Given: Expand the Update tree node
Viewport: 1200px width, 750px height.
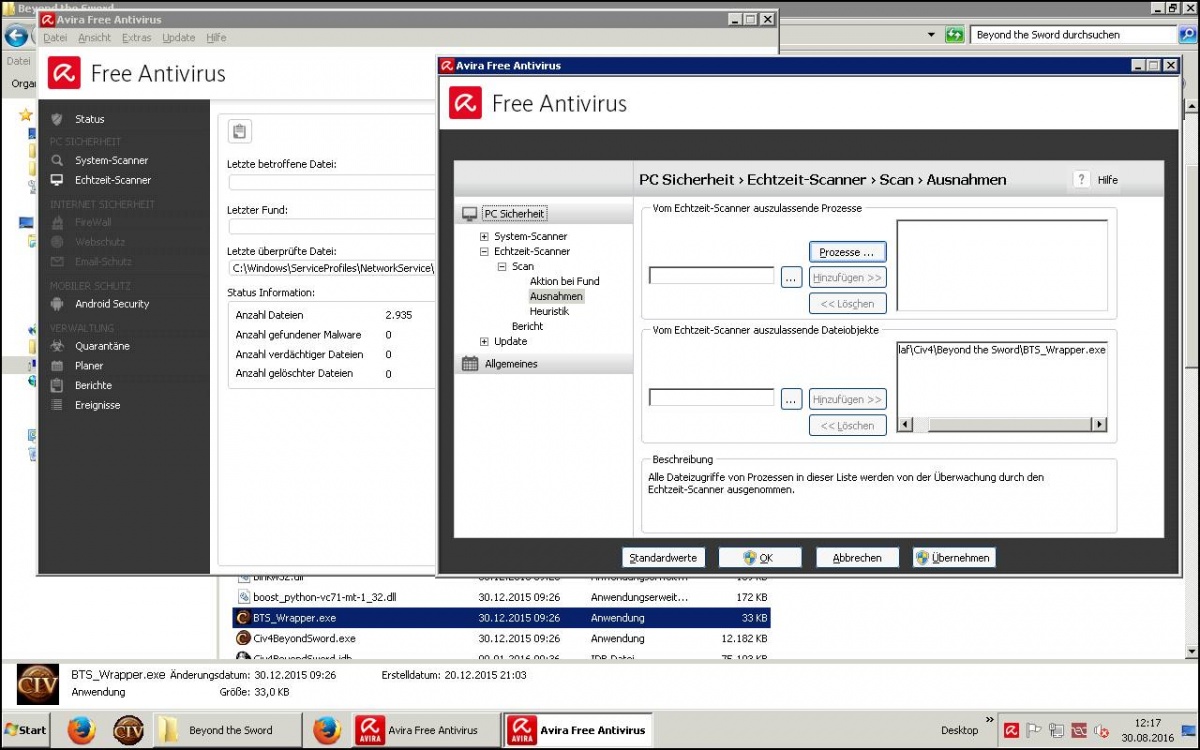Looking at the screenshot, I should pyautogui.click(x=485, y=342).
